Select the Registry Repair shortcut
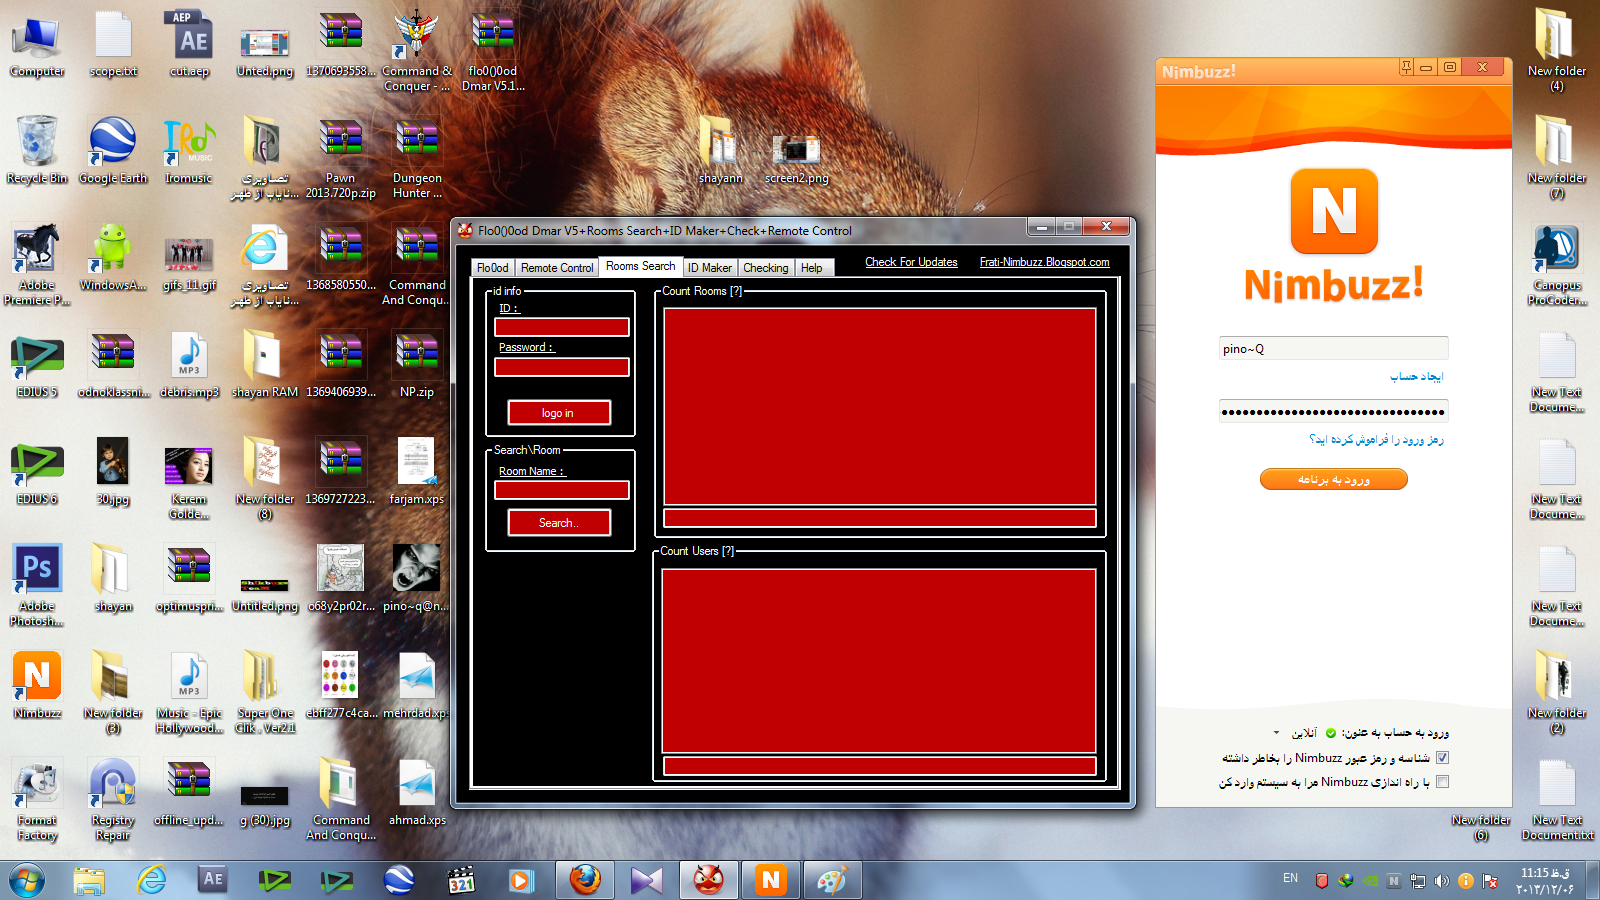The height and width of the screenshot is (900, 1600). (113, 800)
